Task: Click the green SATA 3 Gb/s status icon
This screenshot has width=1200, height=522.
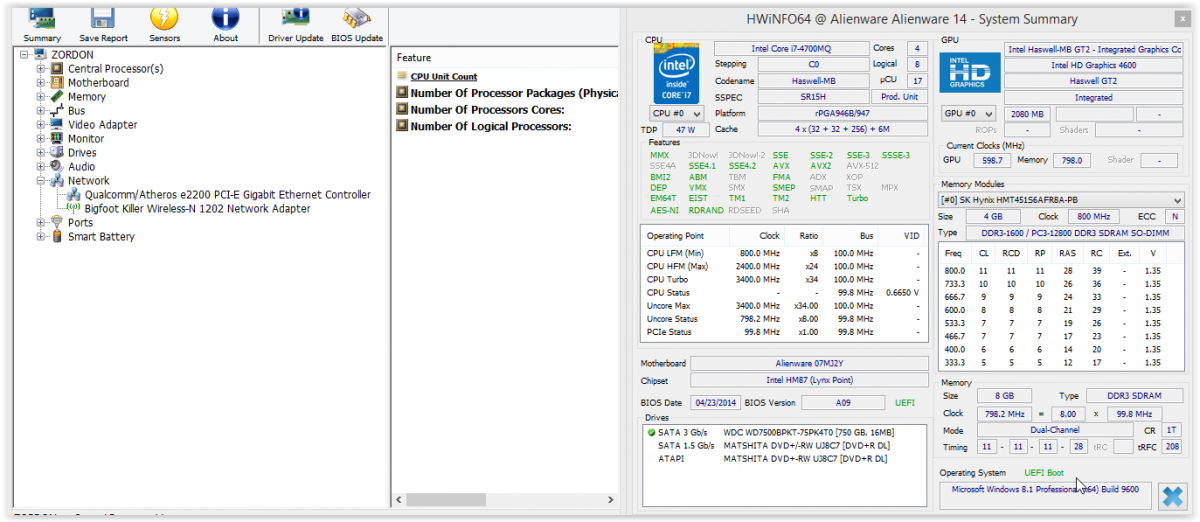Action: [651, 433]
